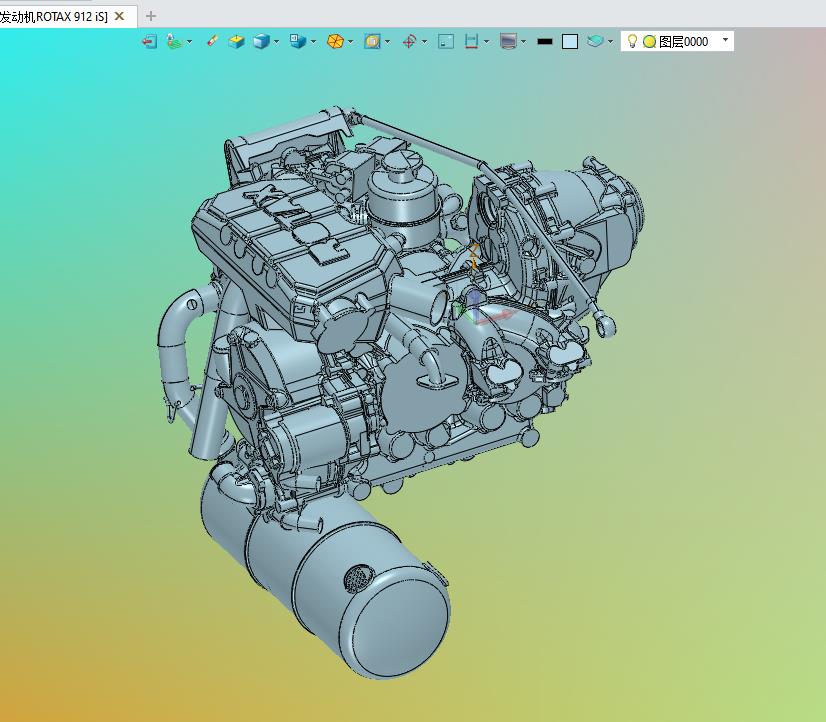Select the blue shaded cube display icon

[x=261, y=41]
